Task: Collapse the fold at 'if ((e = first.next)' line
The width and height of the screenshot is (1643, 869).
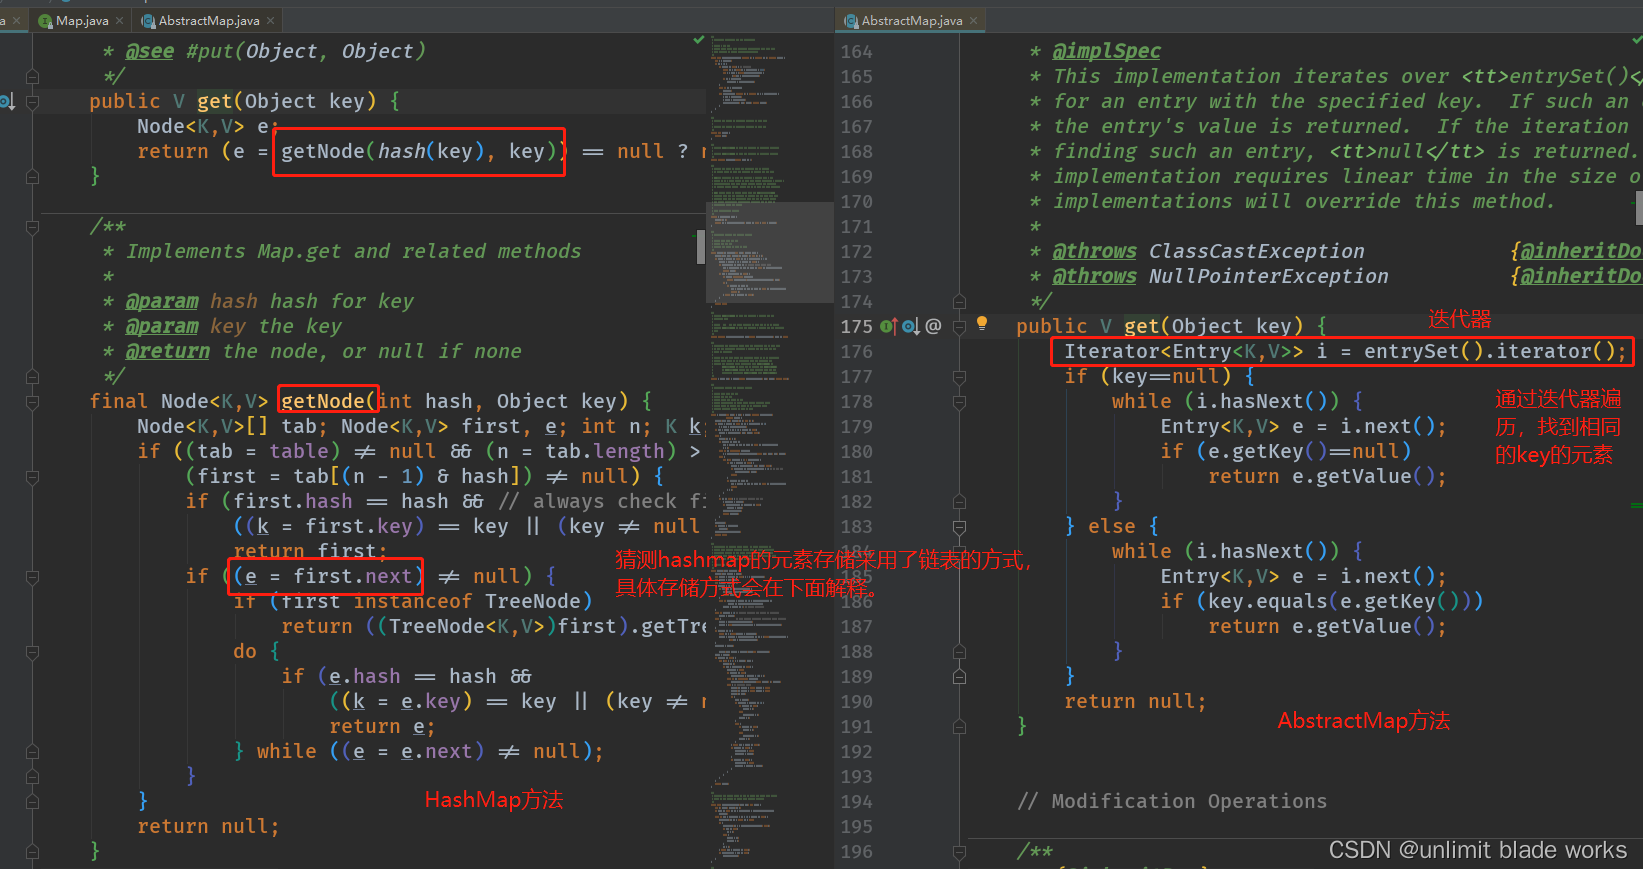Action: coord(32,577)
